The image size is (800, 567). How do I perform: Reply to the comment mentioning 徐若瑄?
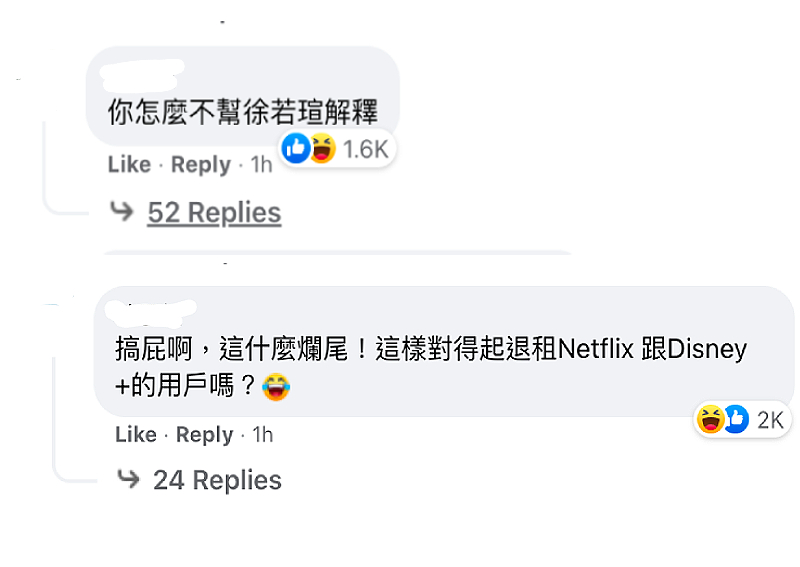pyautogui.click(x=200, y=164)
